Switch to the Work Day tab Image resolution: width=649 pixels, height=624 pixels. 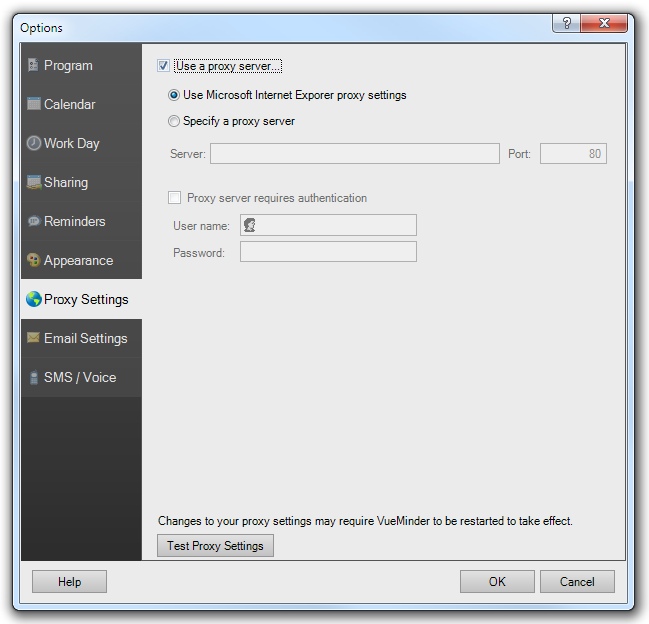[82, 143]
